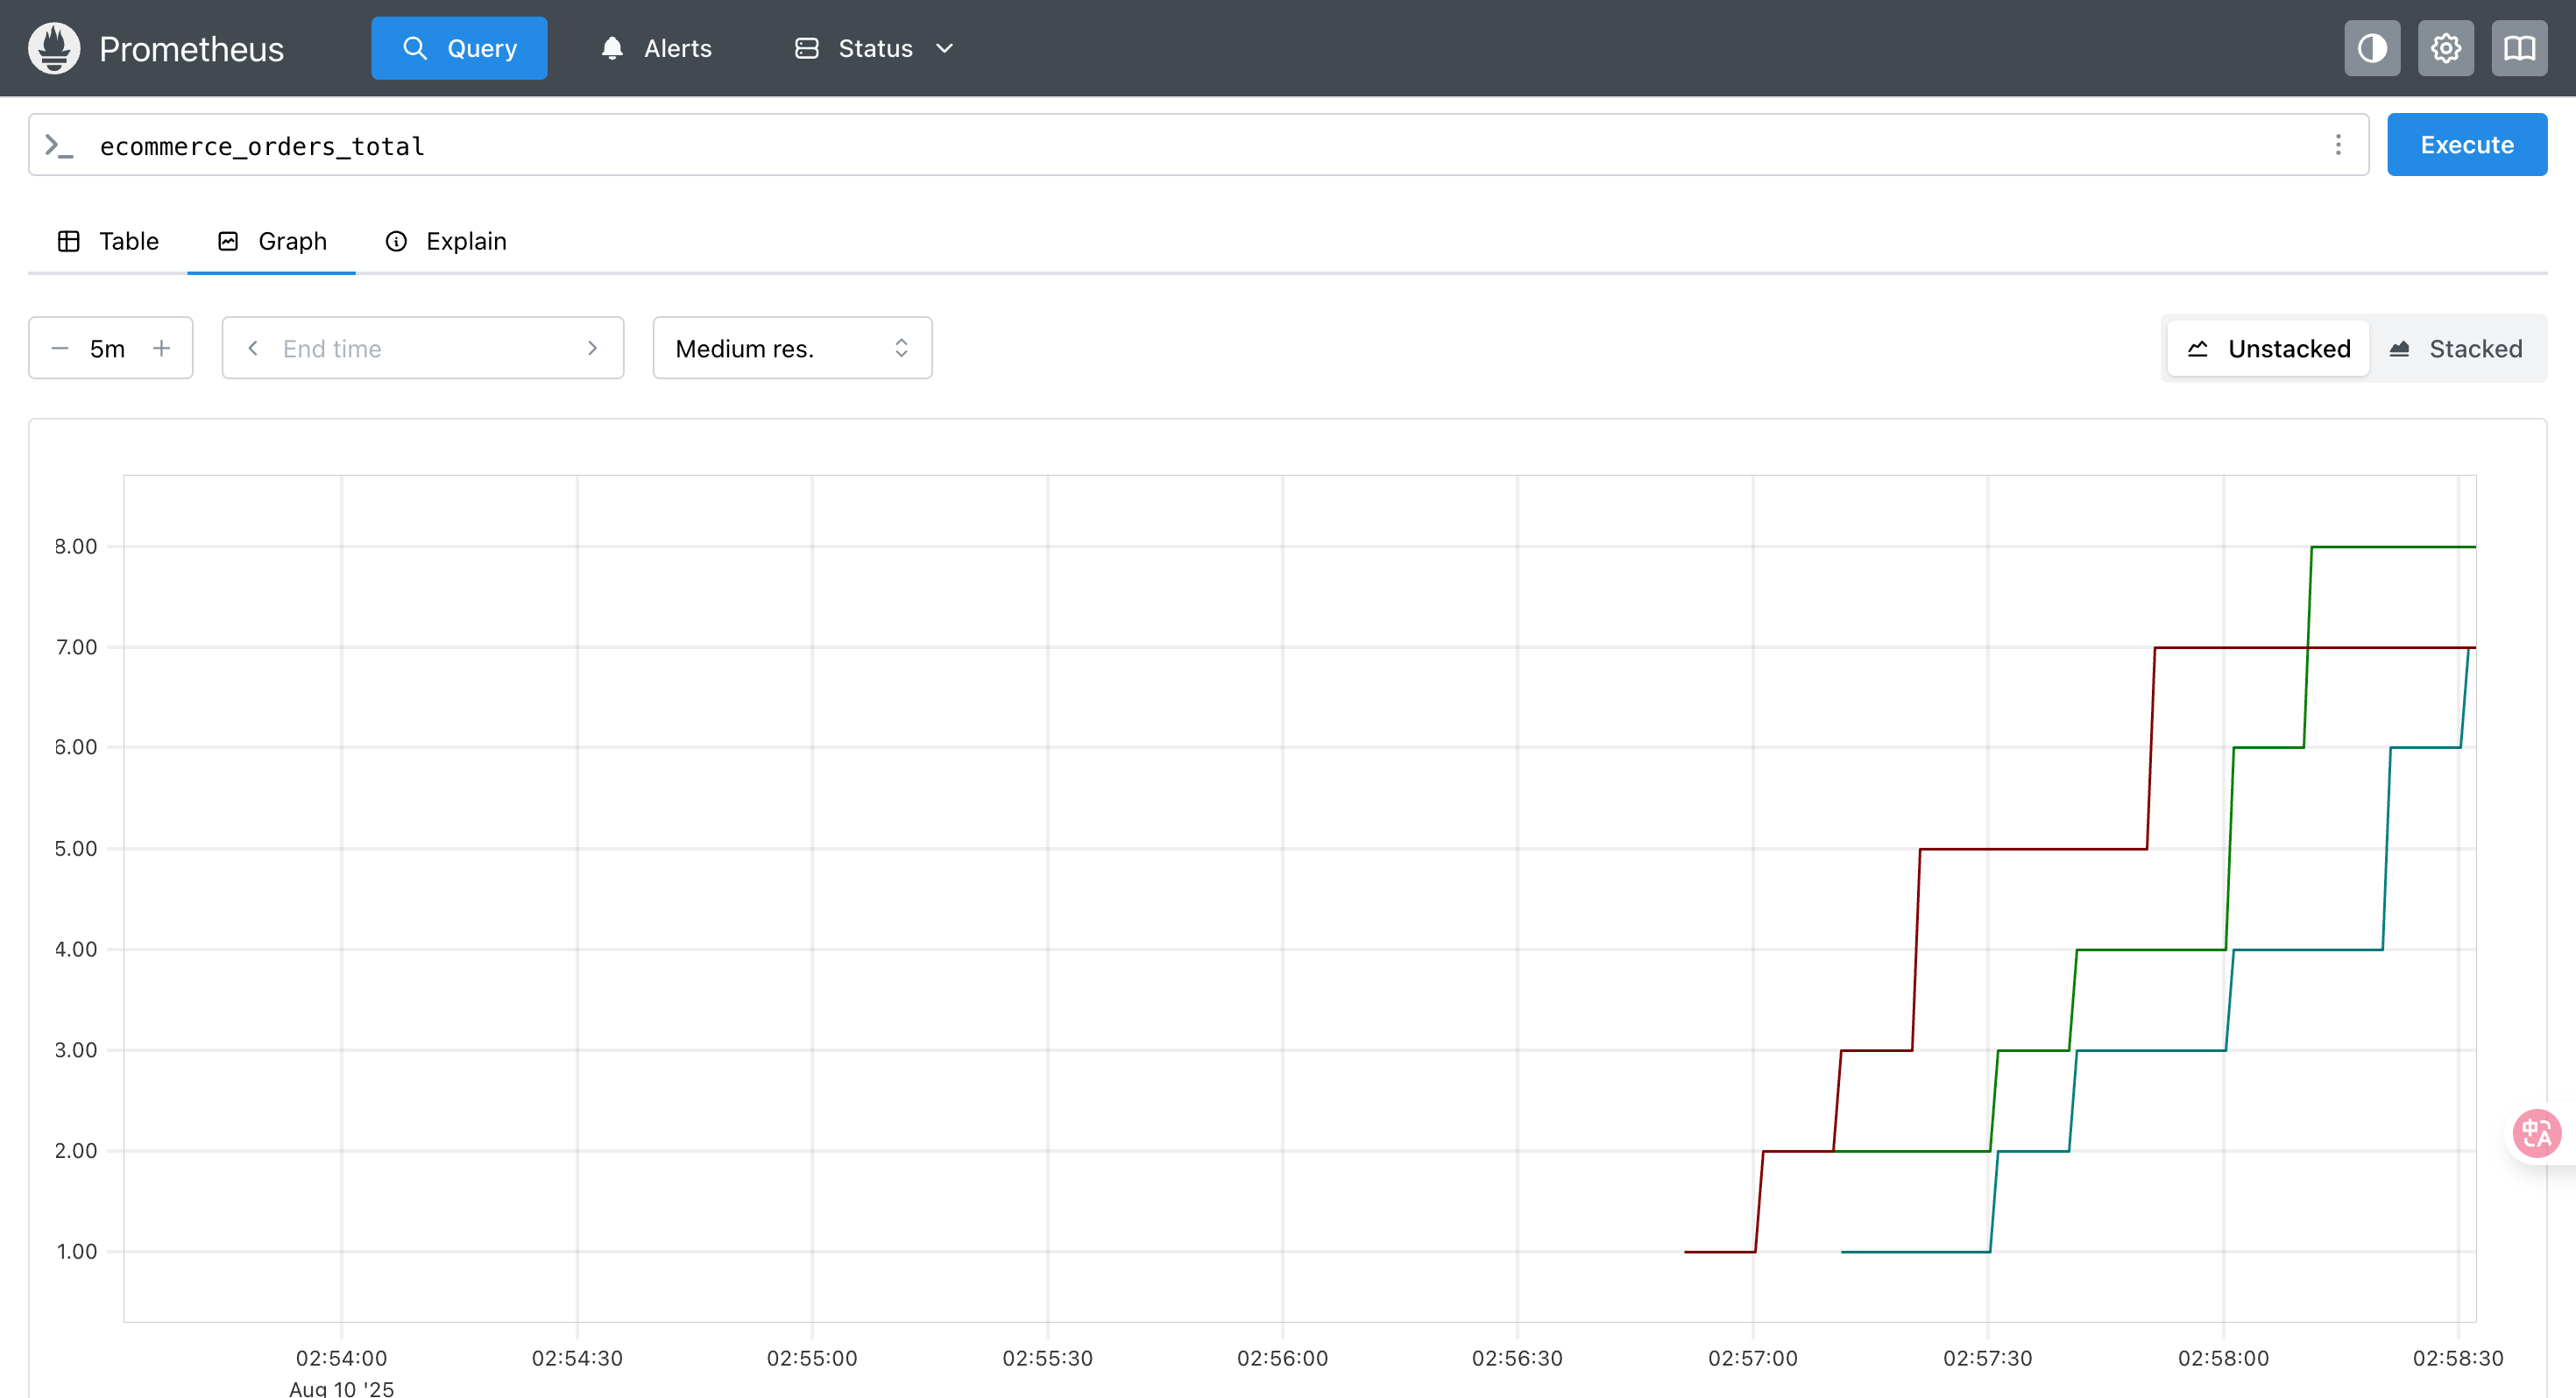
Task: Click the ecommerce_orders_total query input
Action: [1200, 146]
